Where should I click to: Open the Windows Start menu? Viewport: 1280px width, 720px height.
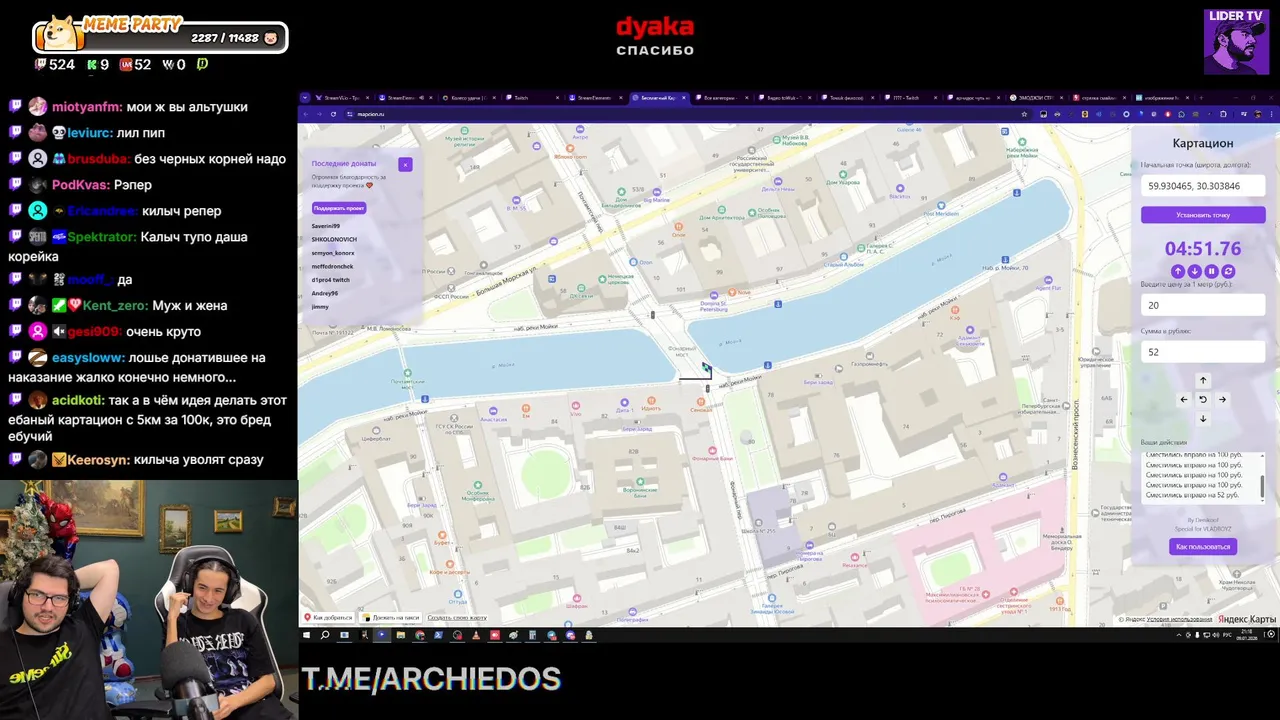[306, 635]
